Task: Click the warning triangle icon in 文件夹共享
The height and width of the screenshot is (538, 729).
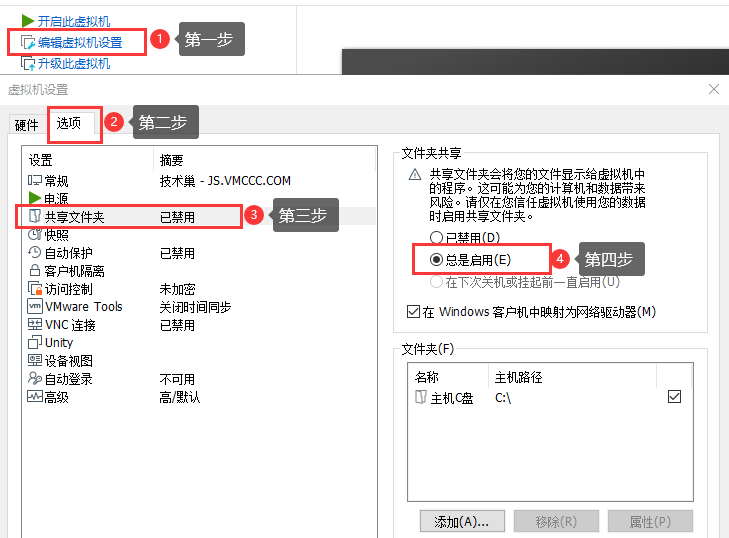Action: (415, 175)
